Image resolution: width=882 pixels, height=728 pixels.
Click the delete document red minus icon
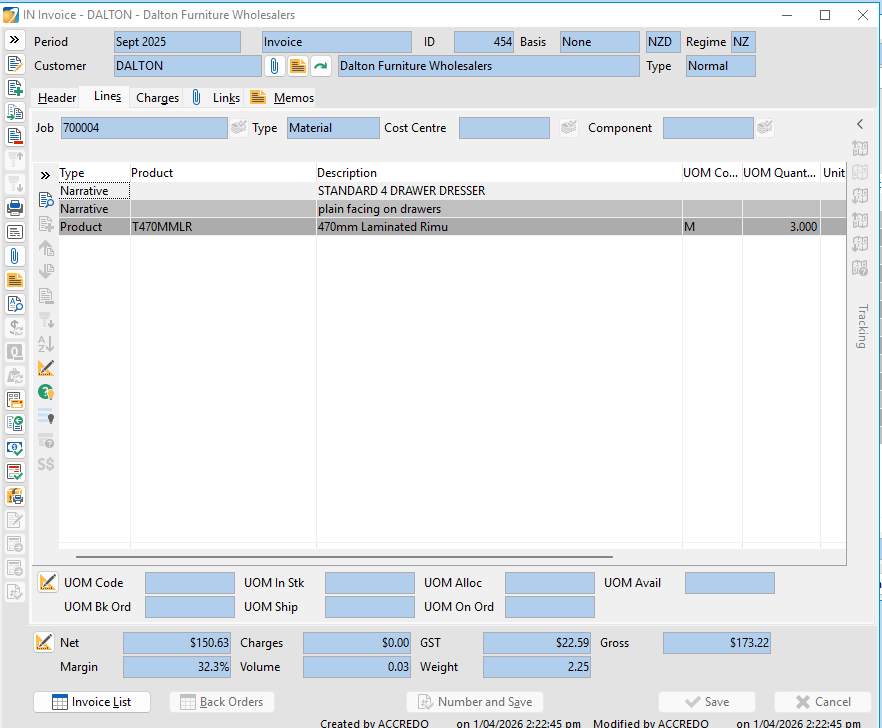[15, 136]
